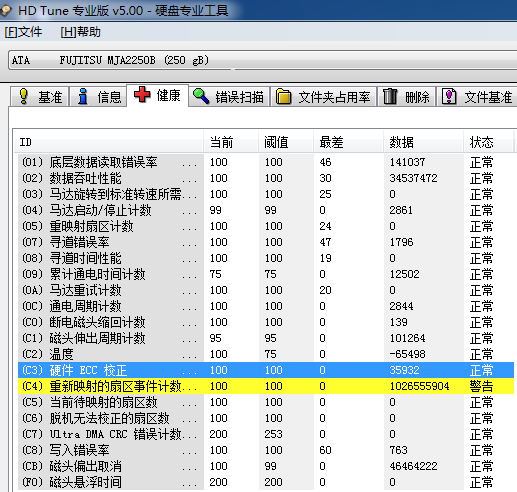Image resolution: width=517 pixels, height=492 pixels.
Task: Click the 最差 column header
Action: pos(348,142)
